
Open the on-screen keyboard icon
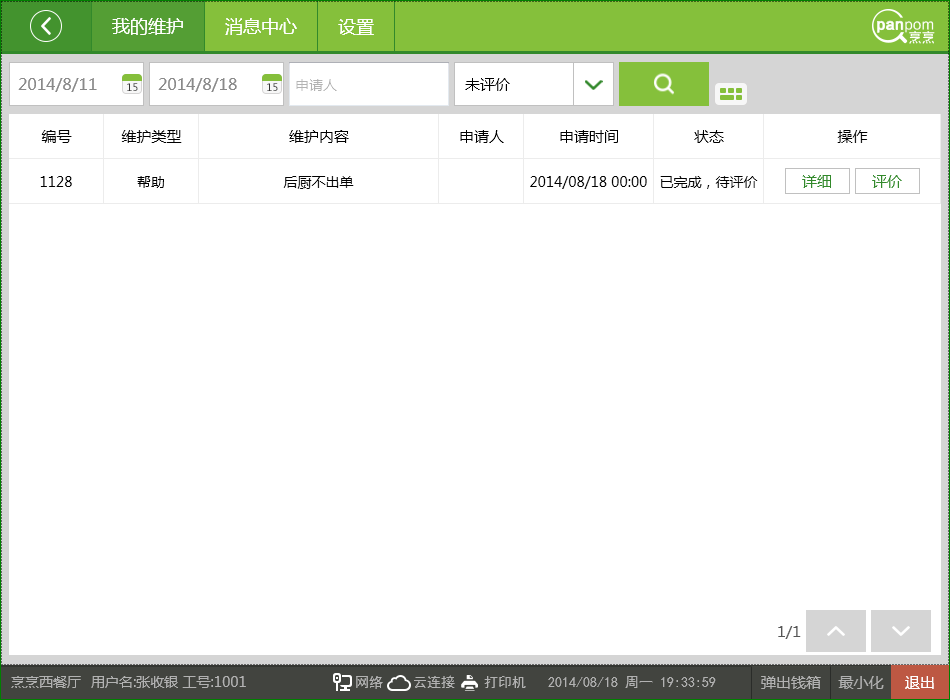coord(731,94)
